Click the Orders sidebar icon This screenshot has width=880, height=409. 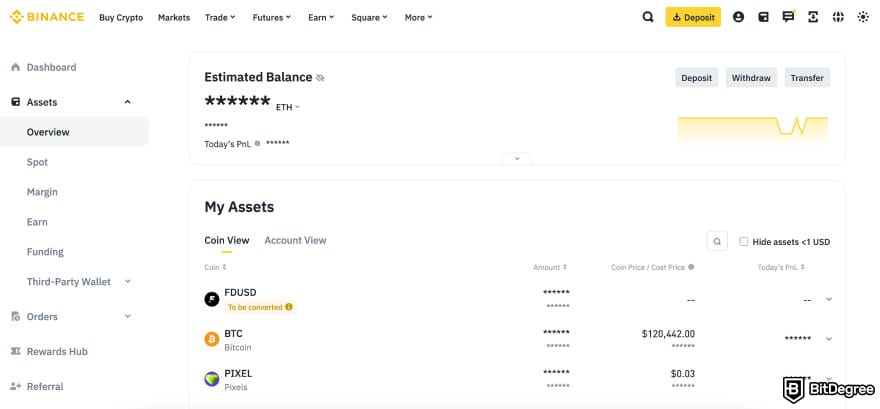click(x=16, y=316)
